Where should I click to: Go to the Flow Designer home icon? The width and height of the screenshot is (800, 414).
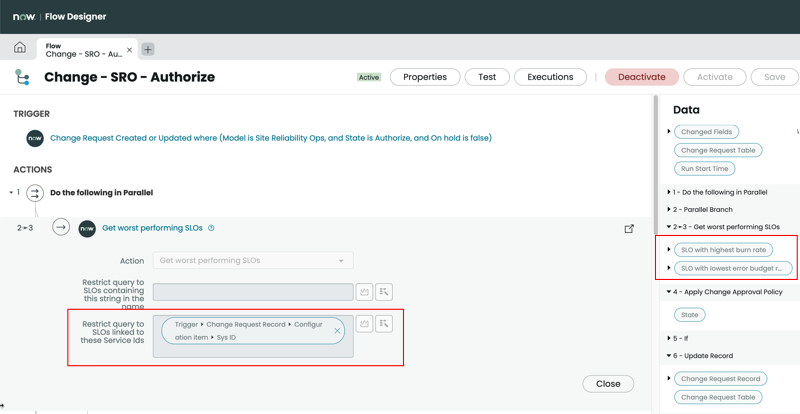(19, 48)
